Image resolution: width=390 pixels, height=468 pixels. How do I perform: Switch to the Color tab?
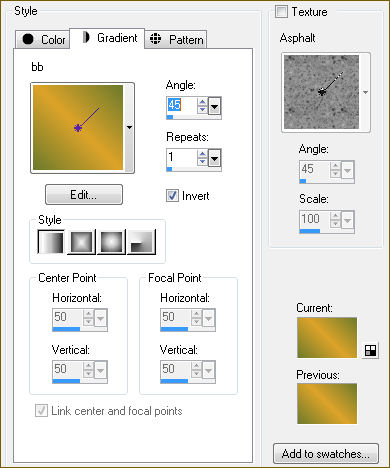click(x=42, y=39)
